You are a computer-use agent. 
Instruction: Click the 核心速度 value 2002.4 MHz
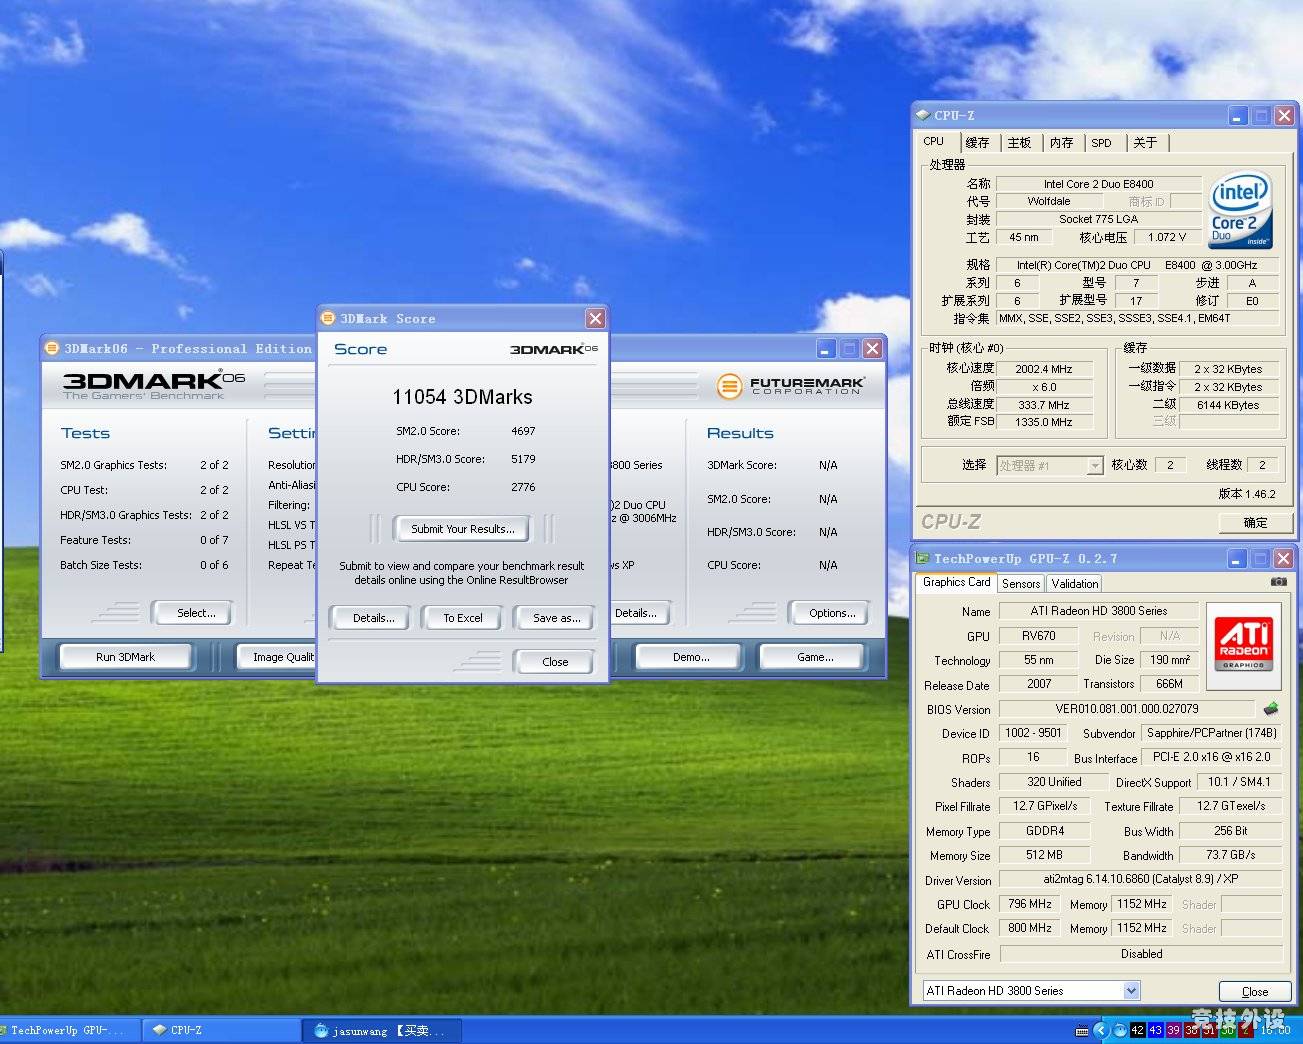coord(1044,369)
